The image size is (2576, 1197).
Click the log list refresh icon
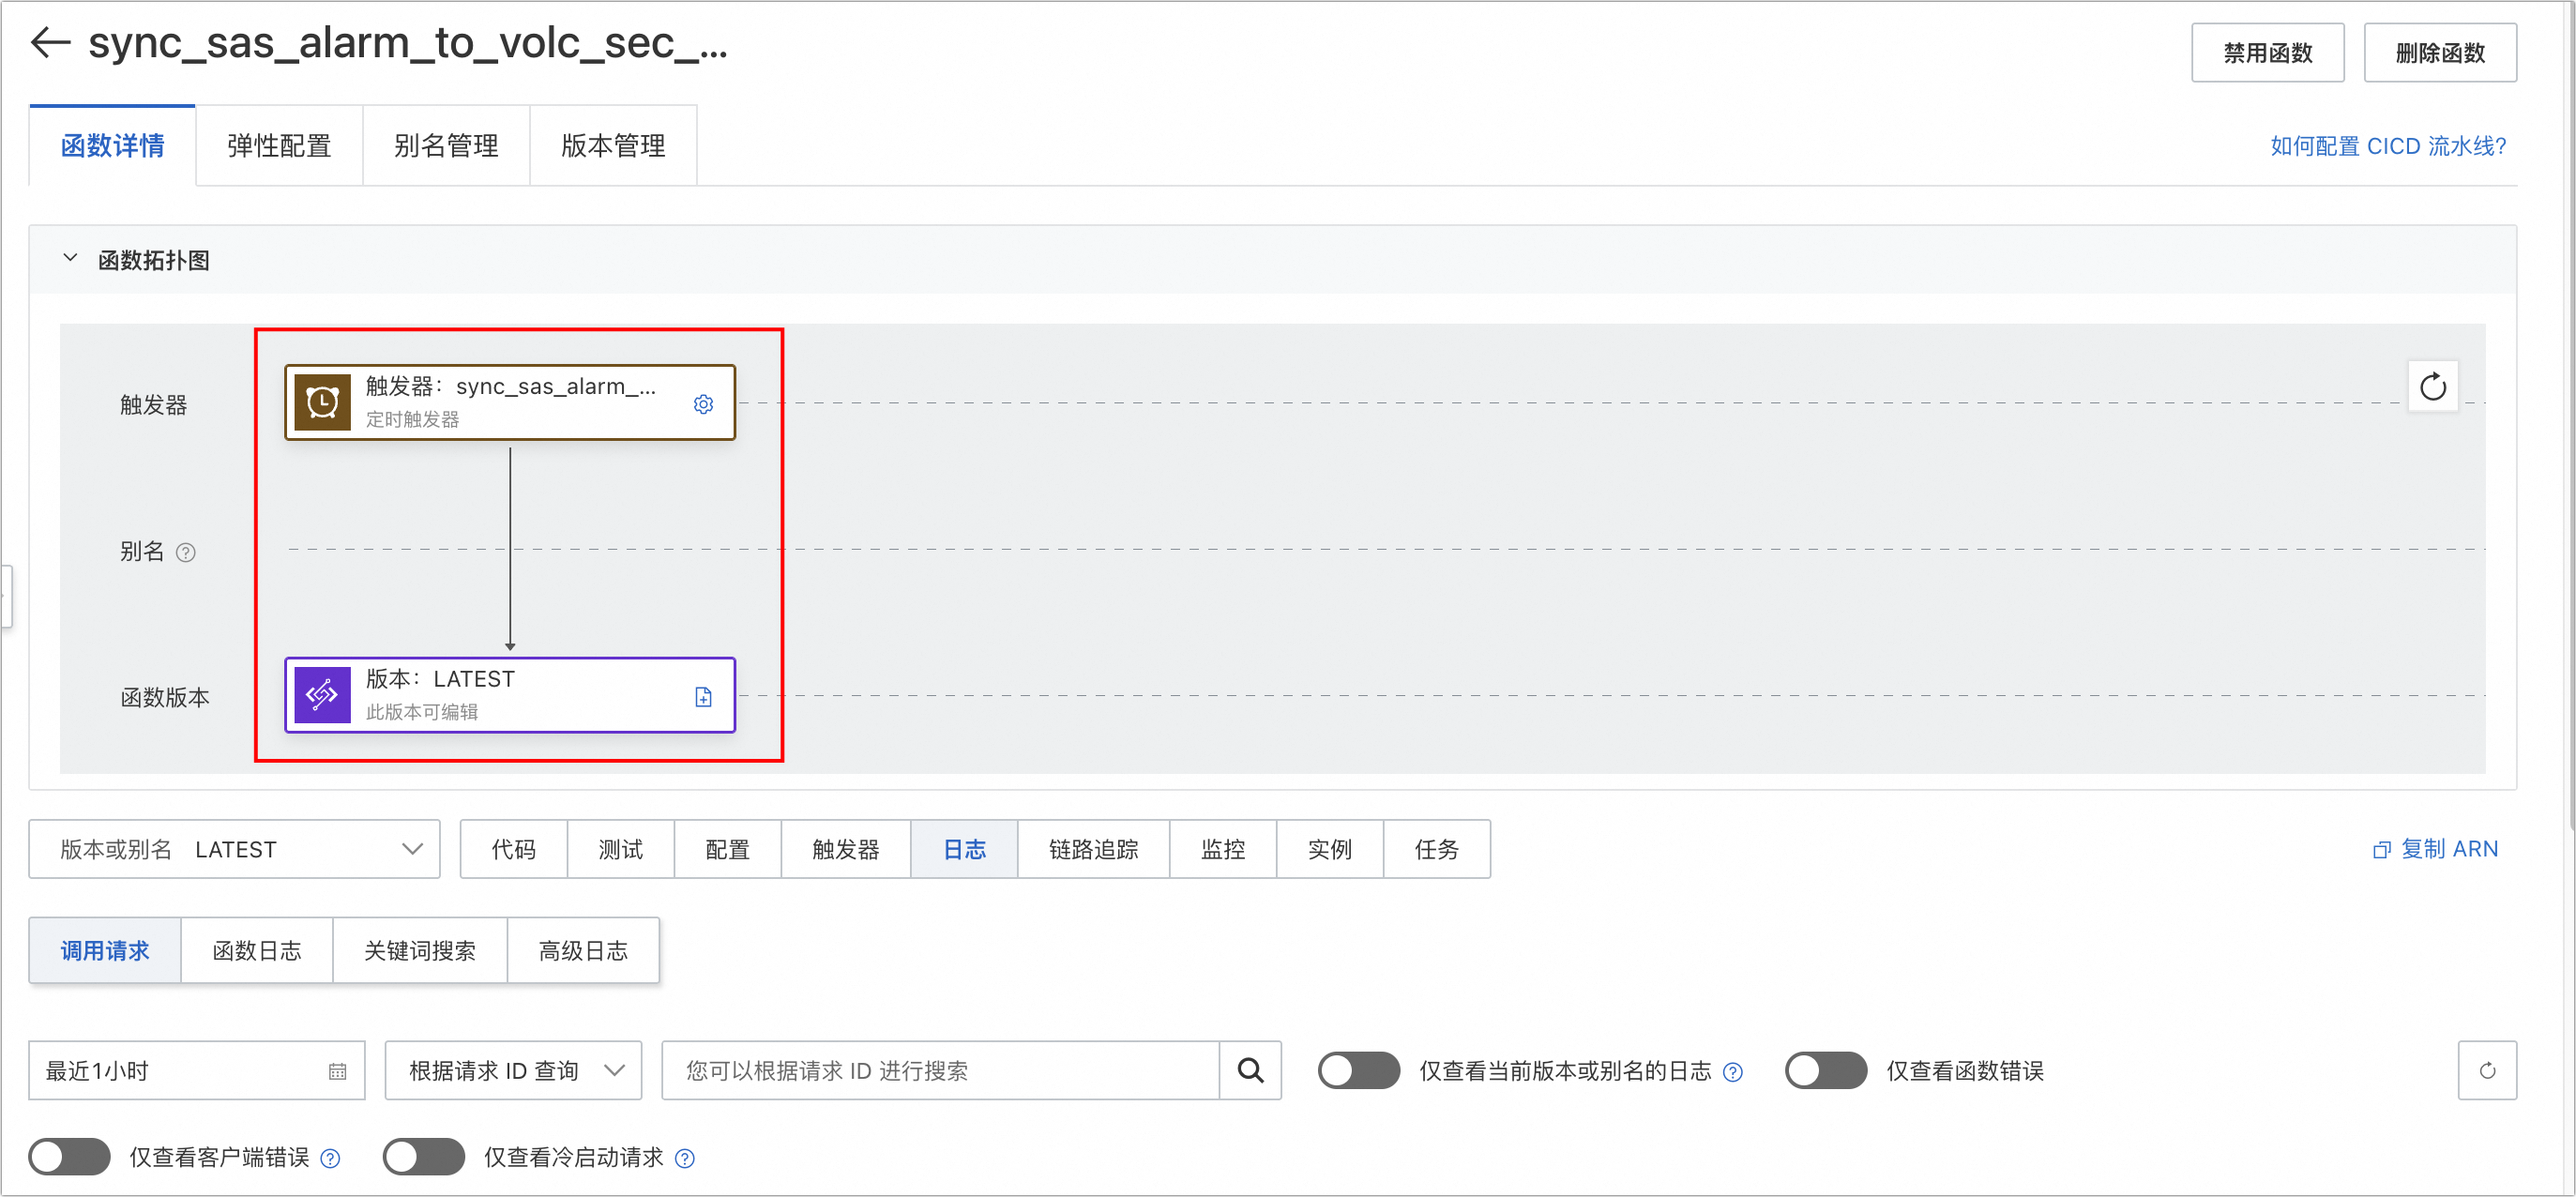(2486, 1070)
